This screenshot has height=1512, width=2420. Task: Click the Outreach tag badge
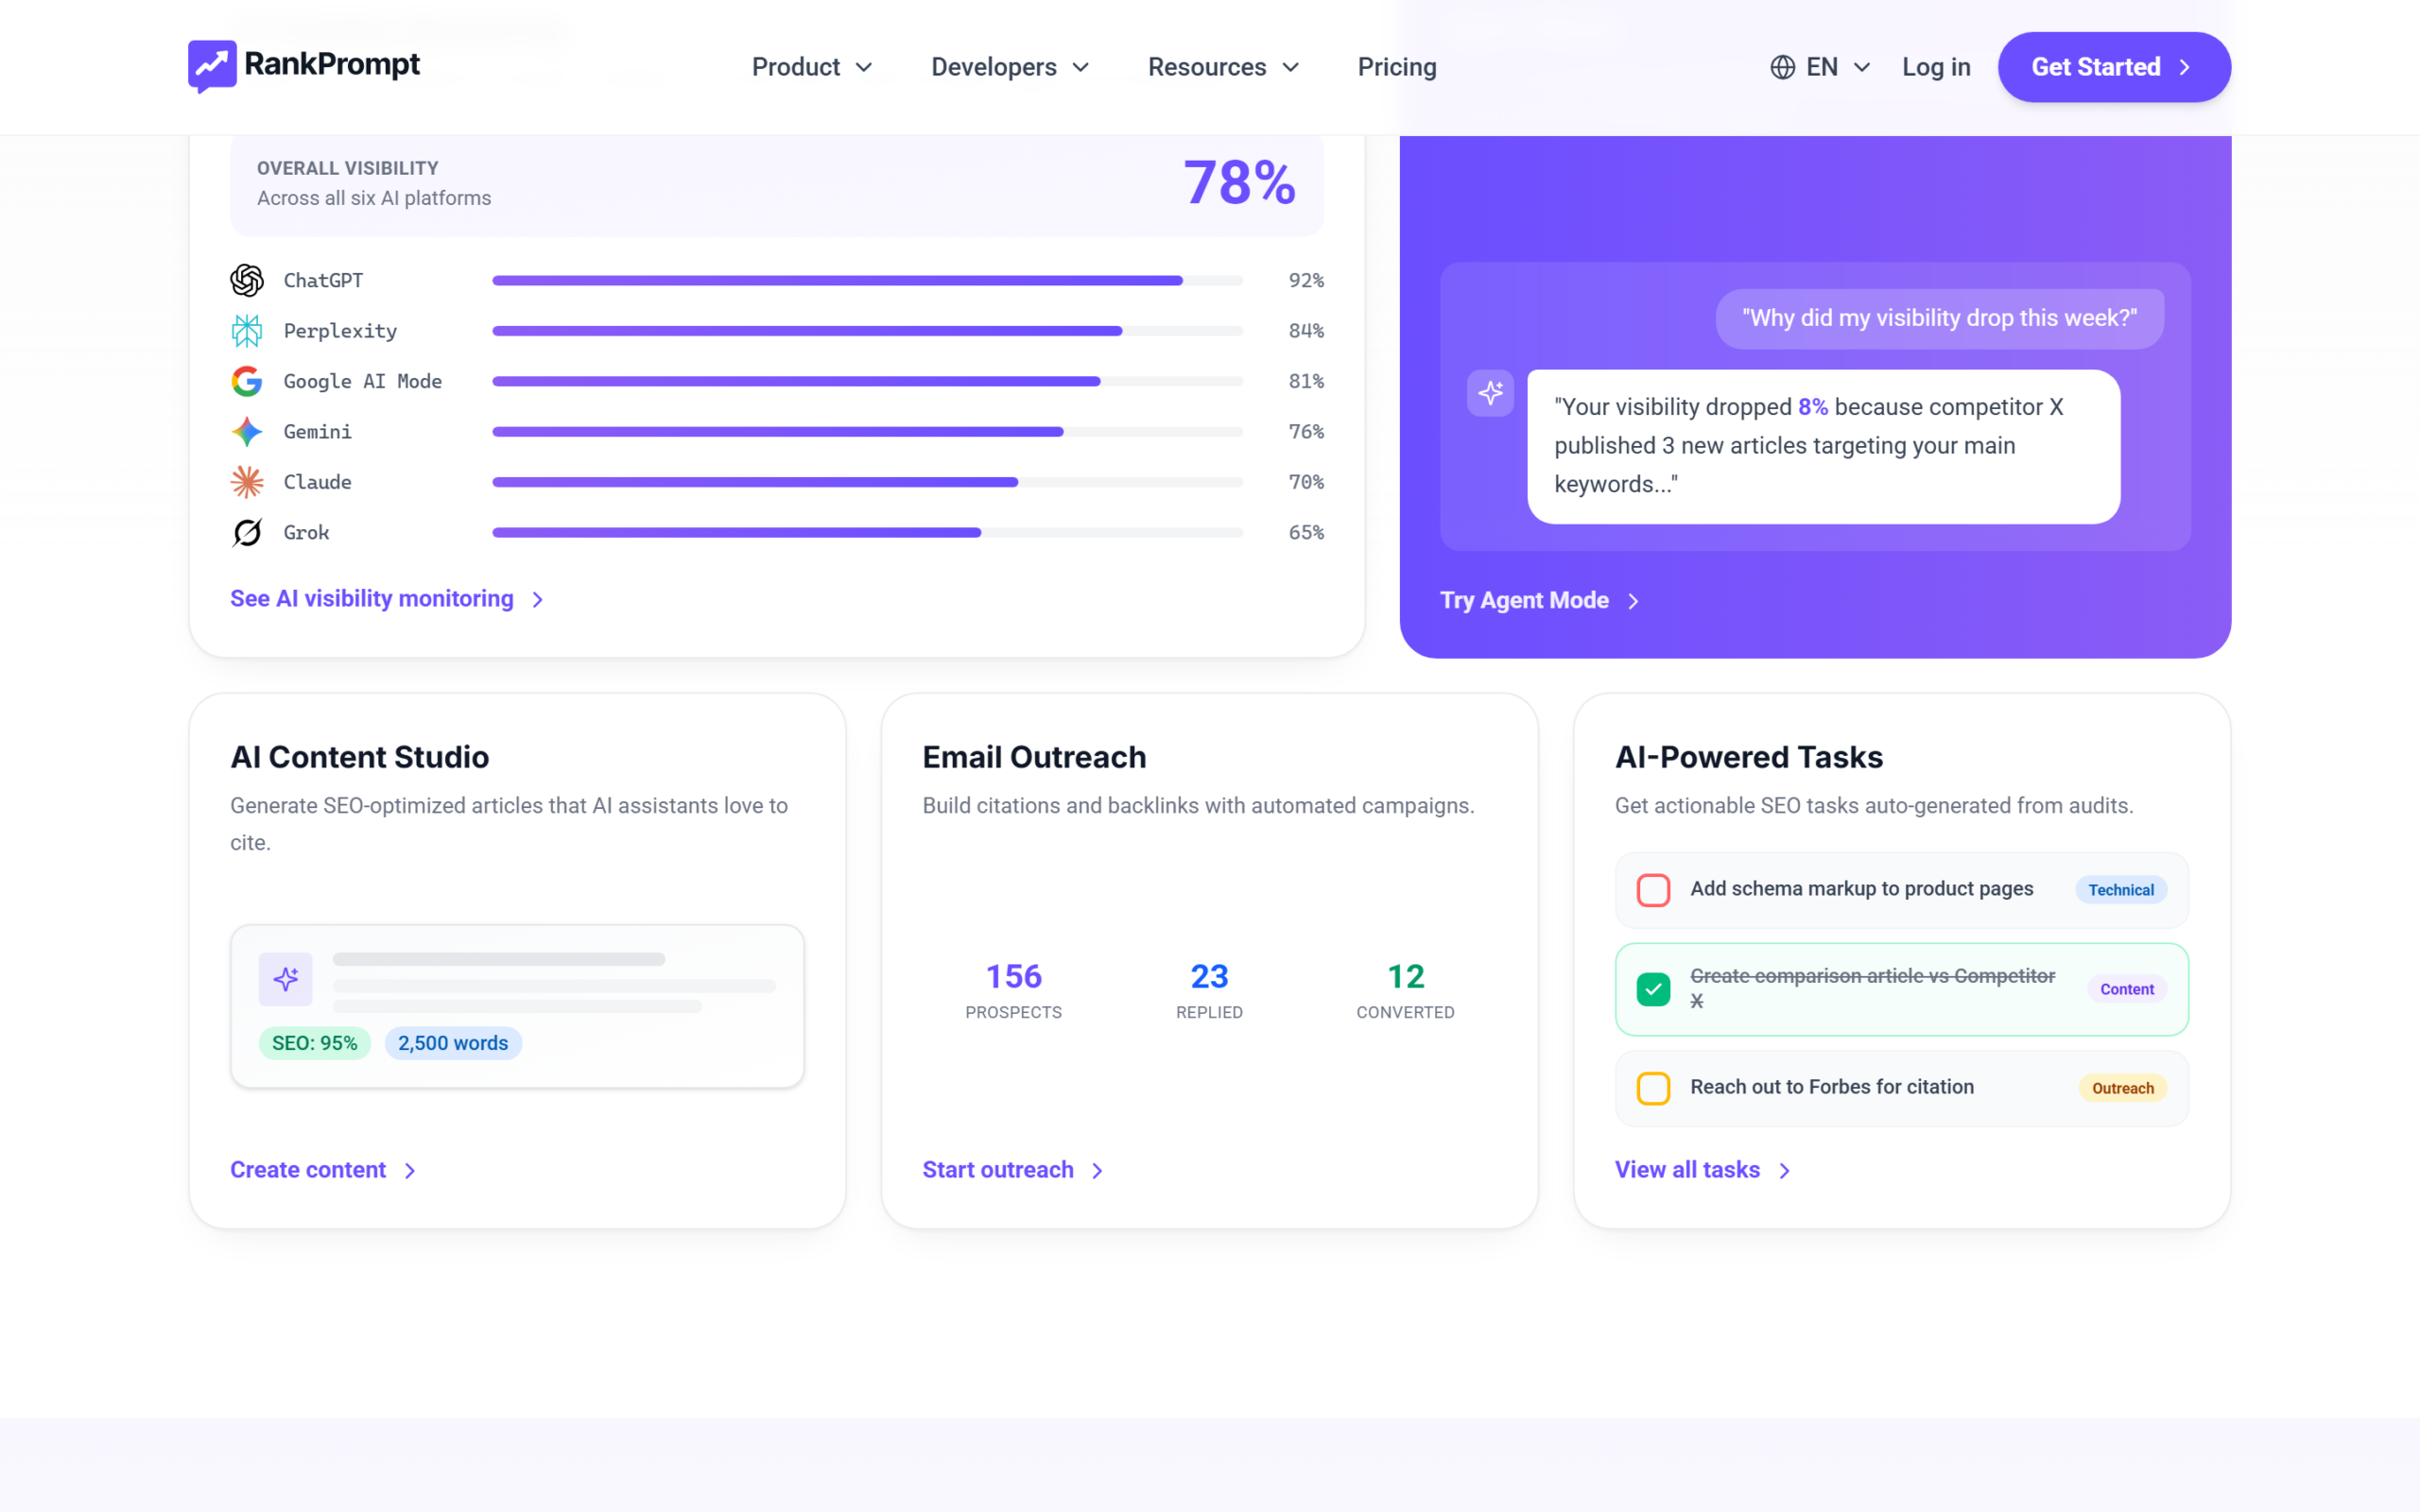(2122, 1088)
